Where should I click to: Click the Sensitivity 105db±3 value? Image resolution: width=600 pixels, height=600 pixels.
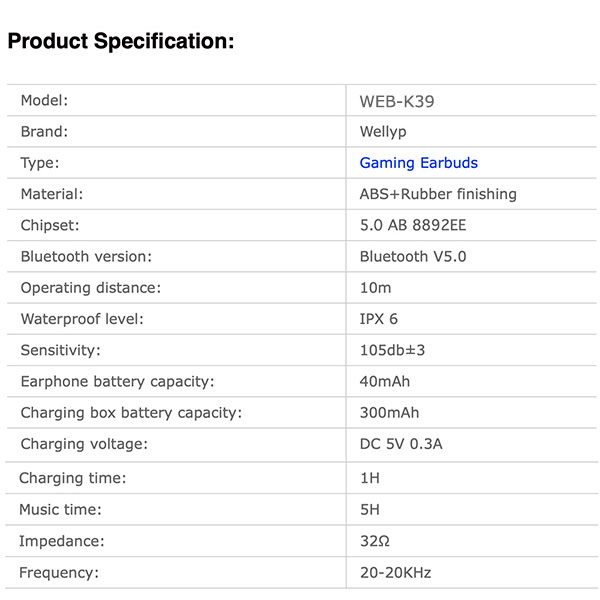[392, 351]
